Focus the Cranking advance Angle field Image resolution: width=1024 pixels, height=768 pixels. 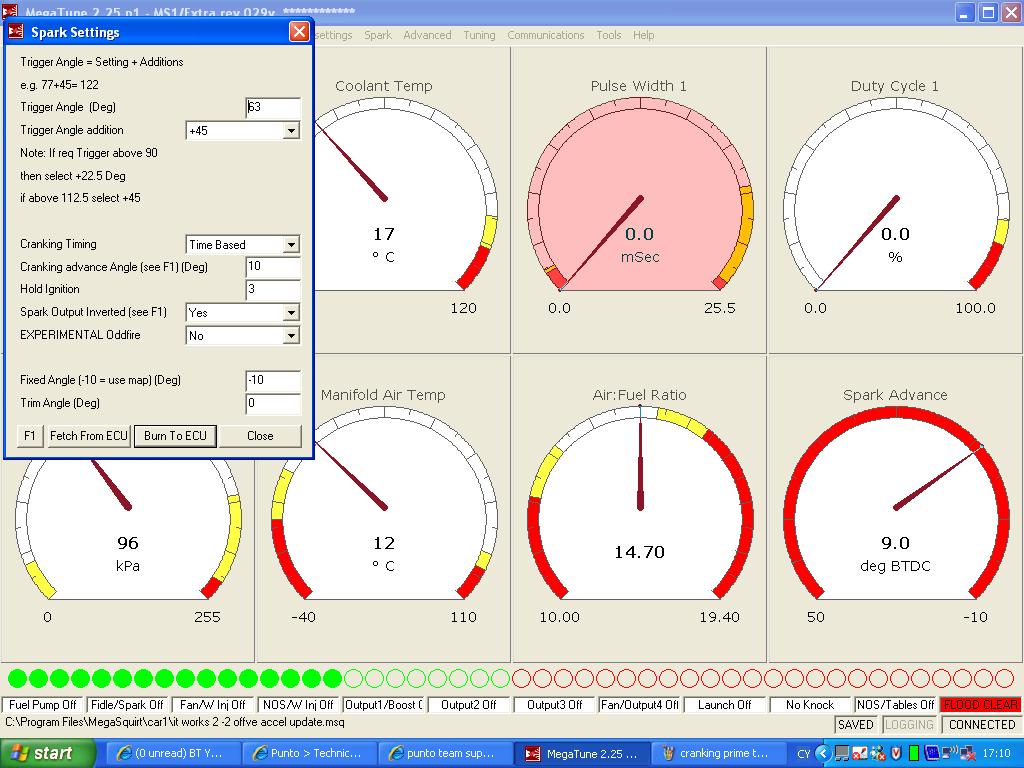click(273, 266)
